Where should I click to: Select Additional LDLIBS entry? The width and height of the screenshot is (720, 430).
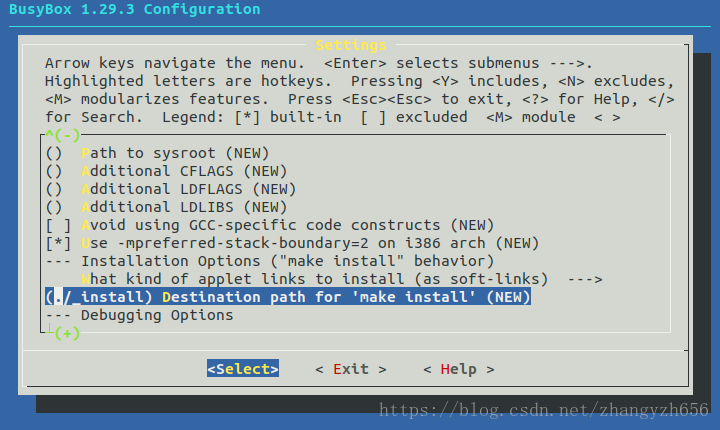click(x=166, y=207)
